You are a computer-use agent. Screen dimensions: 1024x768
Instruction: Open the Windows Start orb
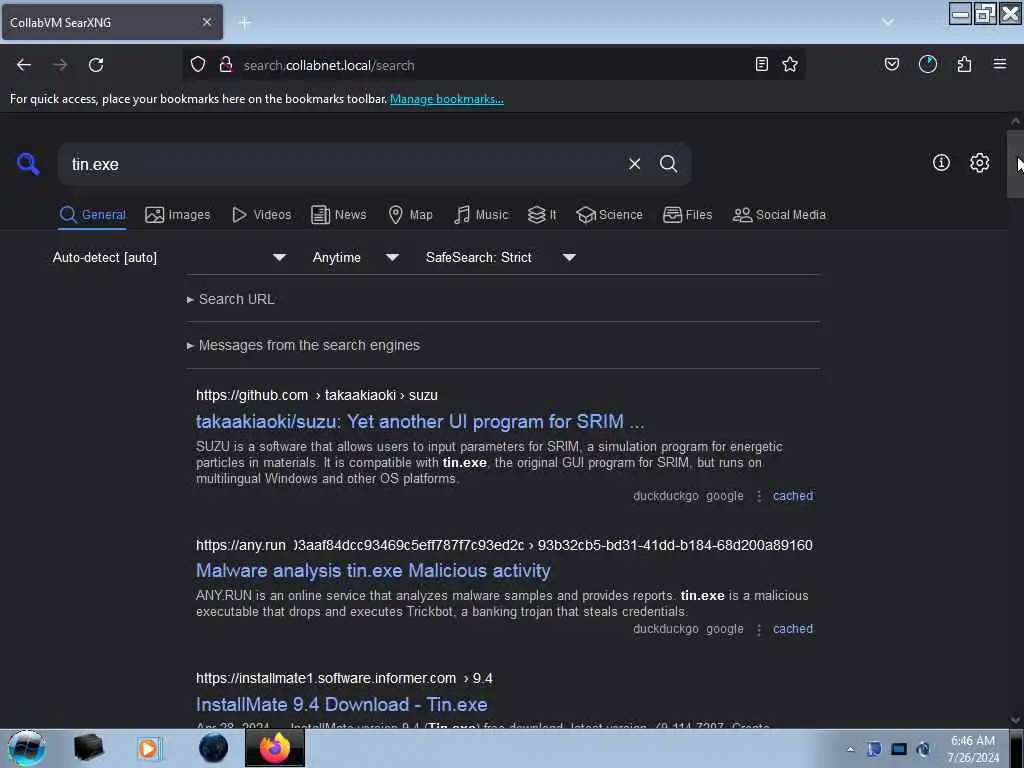click(x=27, y=748)
